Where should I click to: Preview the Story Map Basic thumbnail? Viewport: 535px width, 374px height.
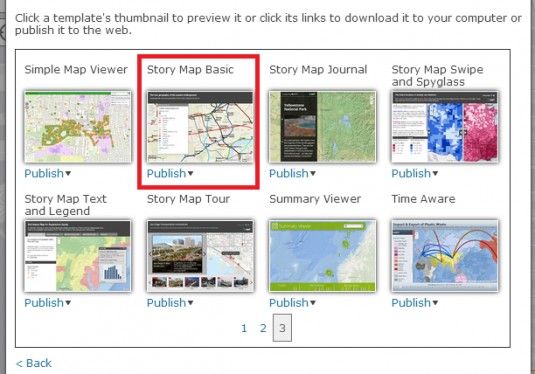200,127
